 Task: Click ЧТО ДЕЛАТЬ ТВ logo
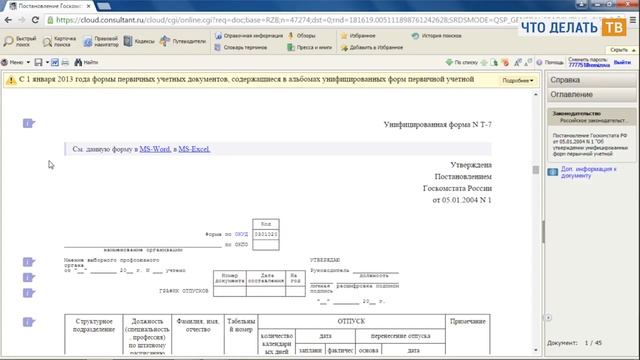(x=573, y=27)
